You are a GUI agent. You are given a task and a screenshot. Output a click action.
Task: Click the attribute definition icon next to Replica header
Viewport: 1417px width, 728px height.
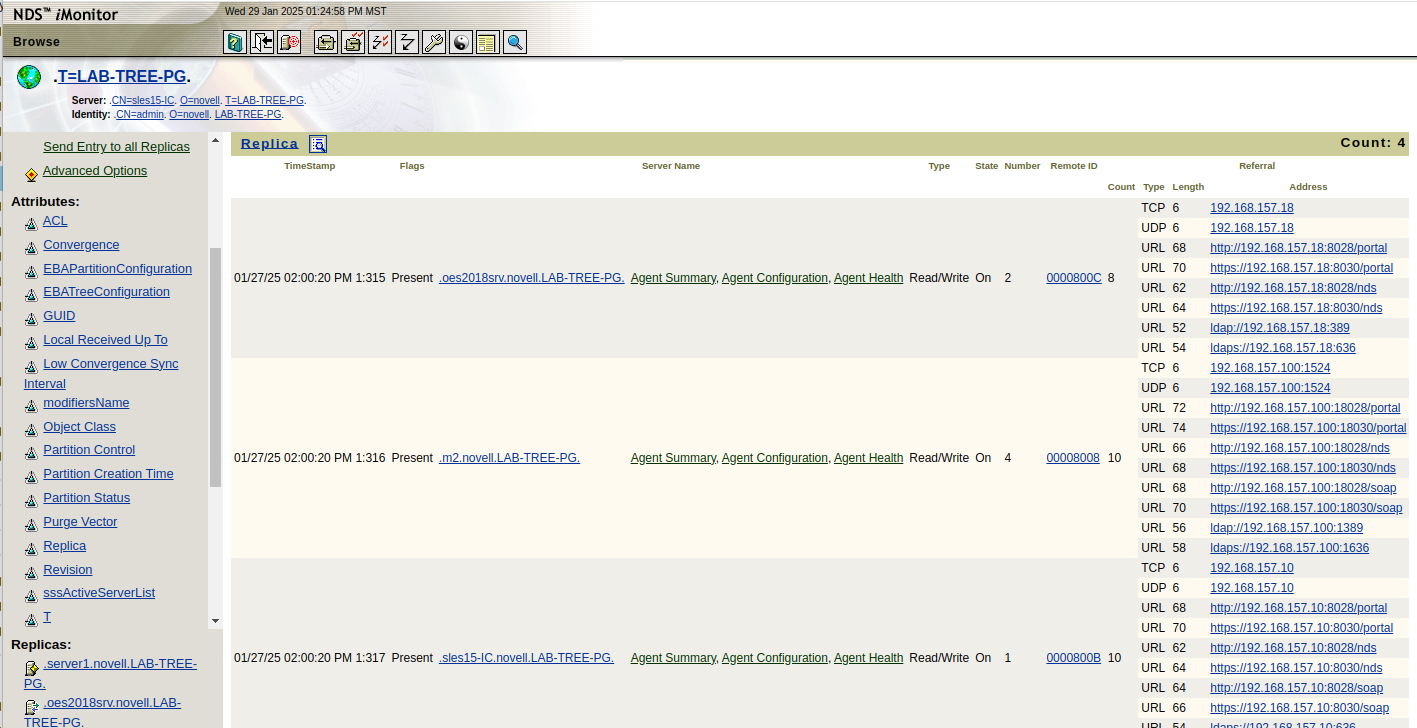coord(318,144)
